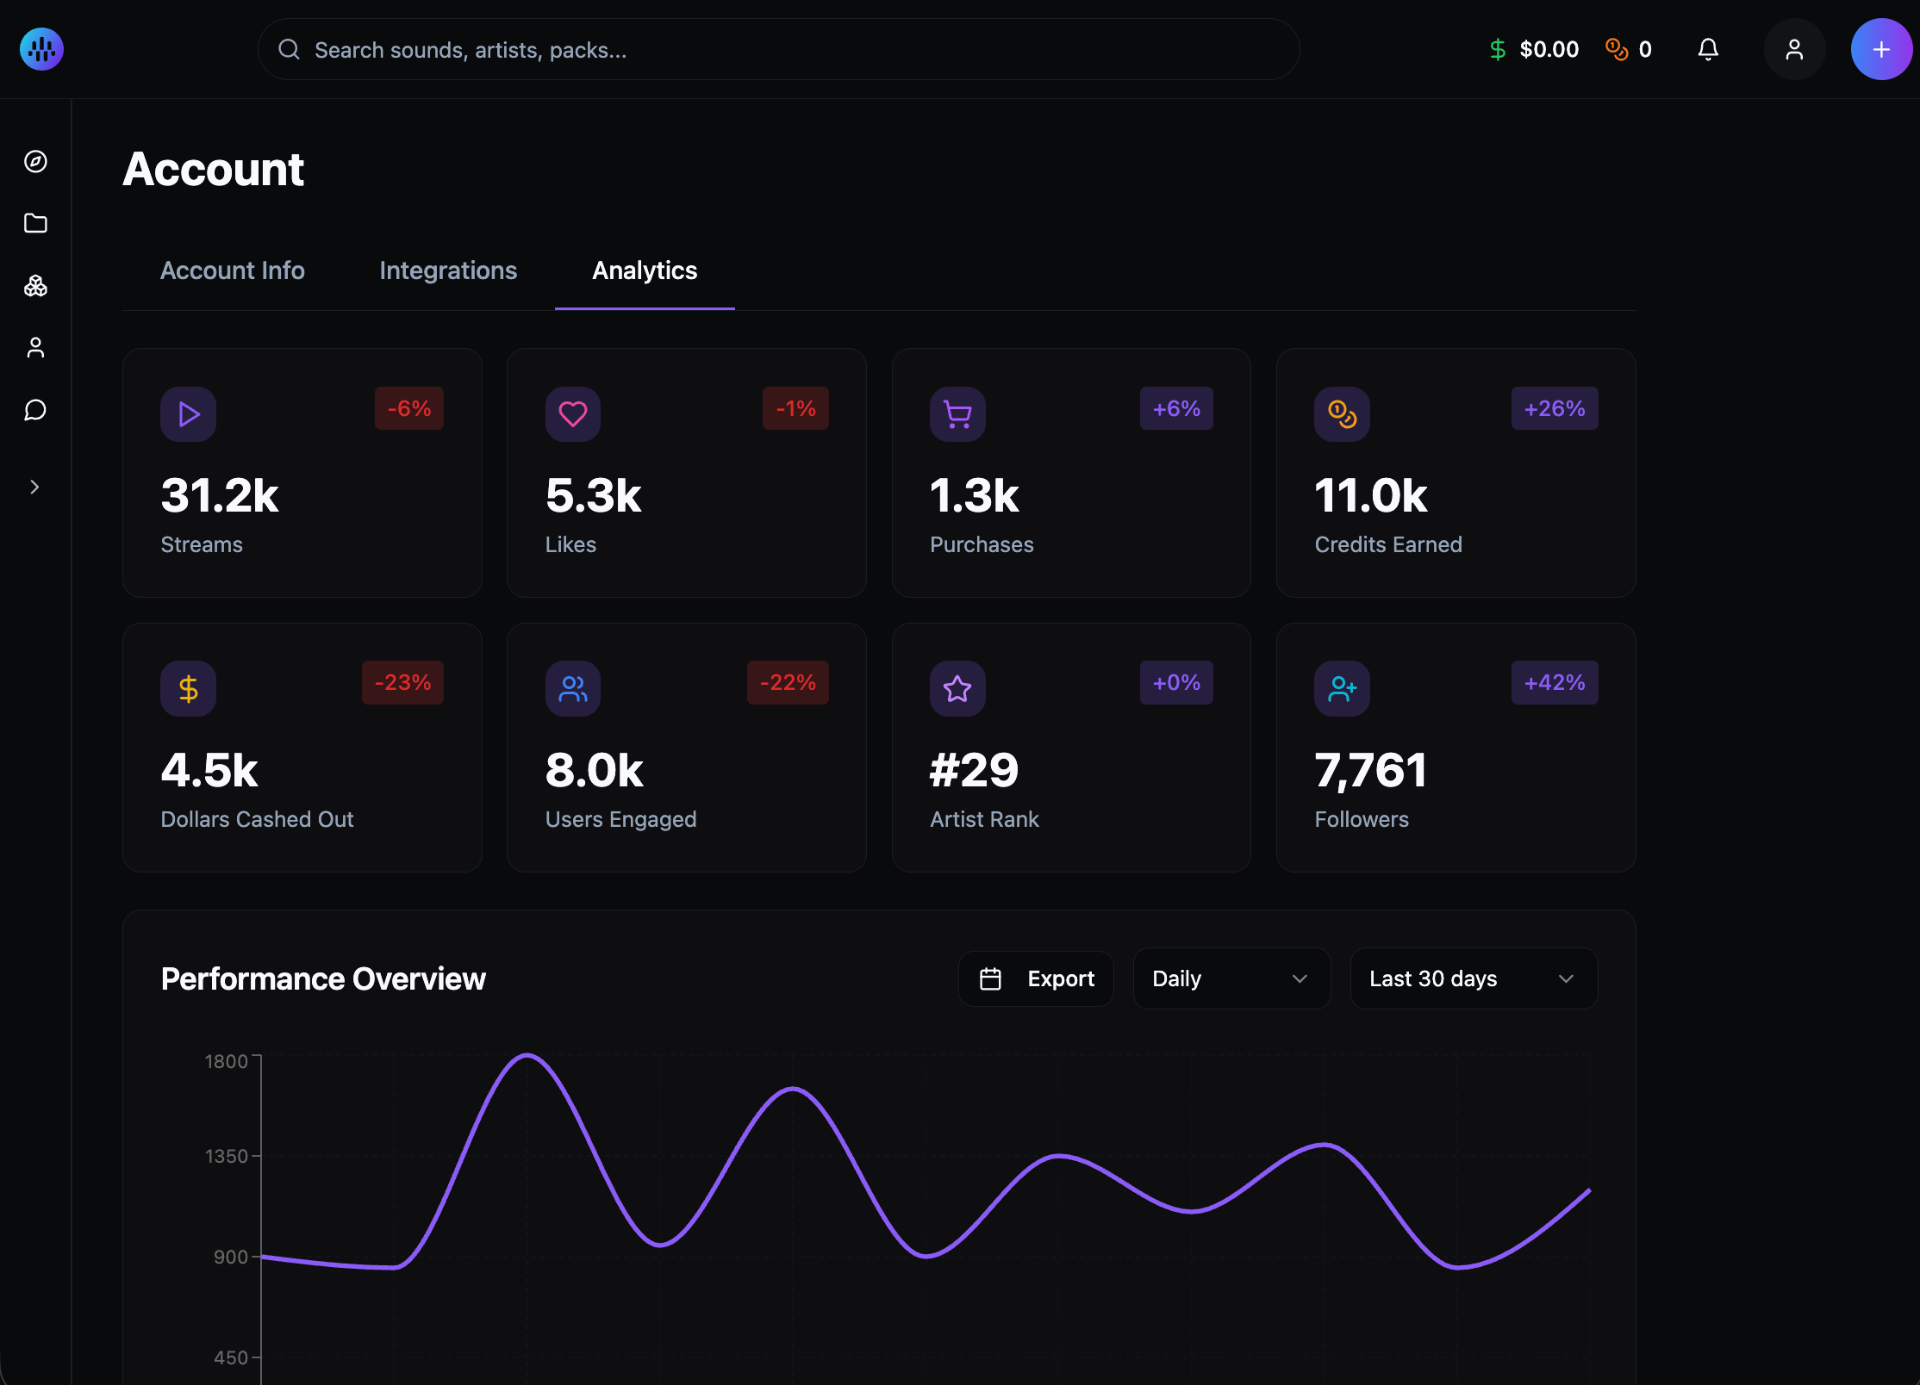
Task: Click the stacked cubes sidebar icon
Action: [36, 286]
